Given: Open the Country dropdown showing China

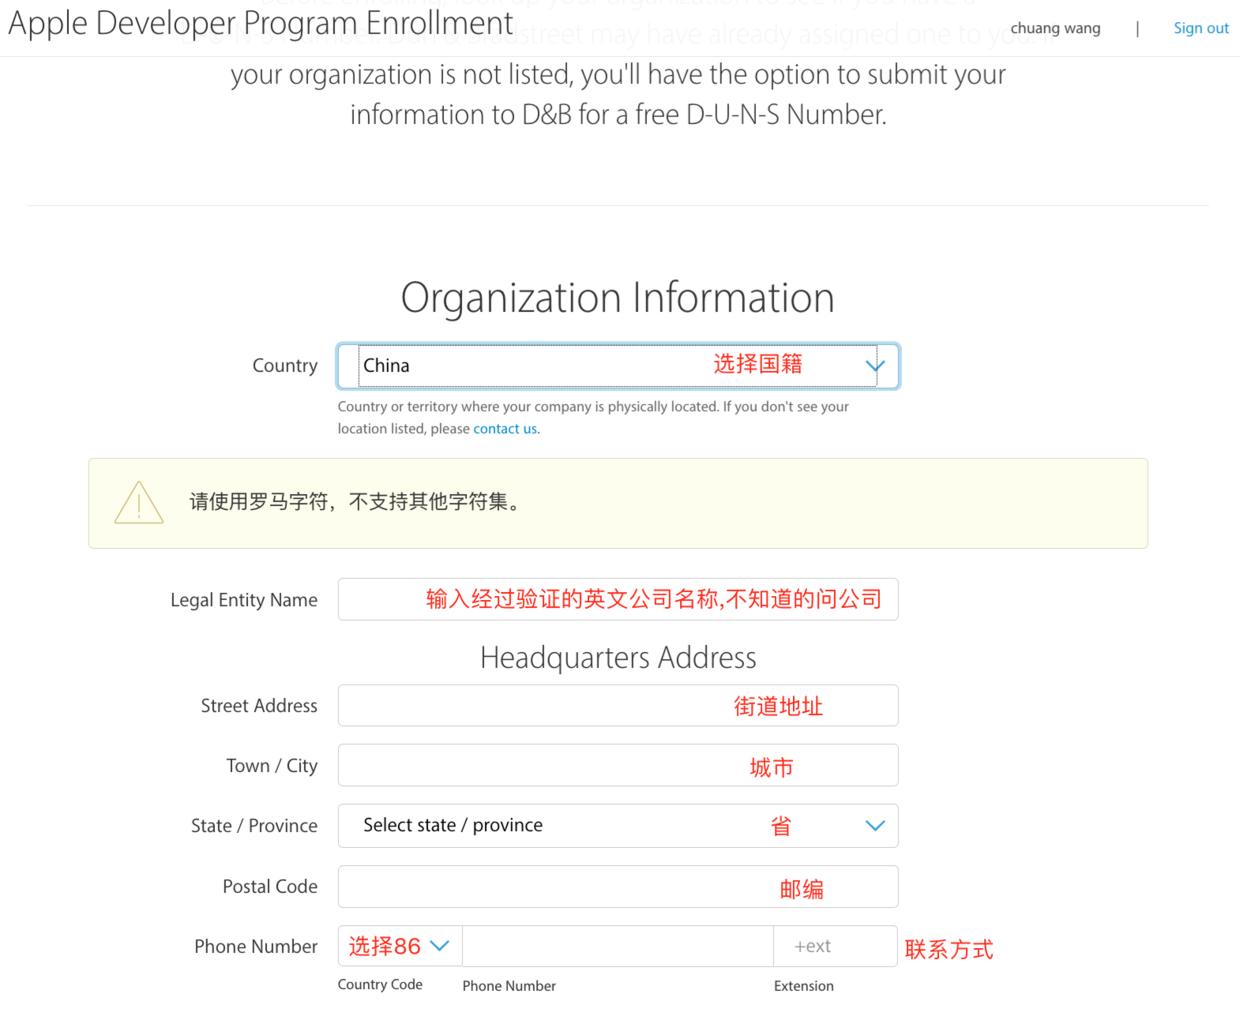Looking at the screenshot, I should click(618, 366).
